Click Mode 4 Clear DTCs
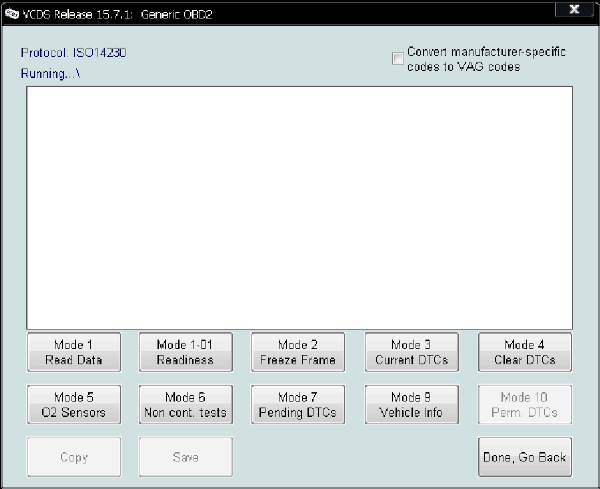Viewport: 600px width, 489px height. click(x=525, y=352)
